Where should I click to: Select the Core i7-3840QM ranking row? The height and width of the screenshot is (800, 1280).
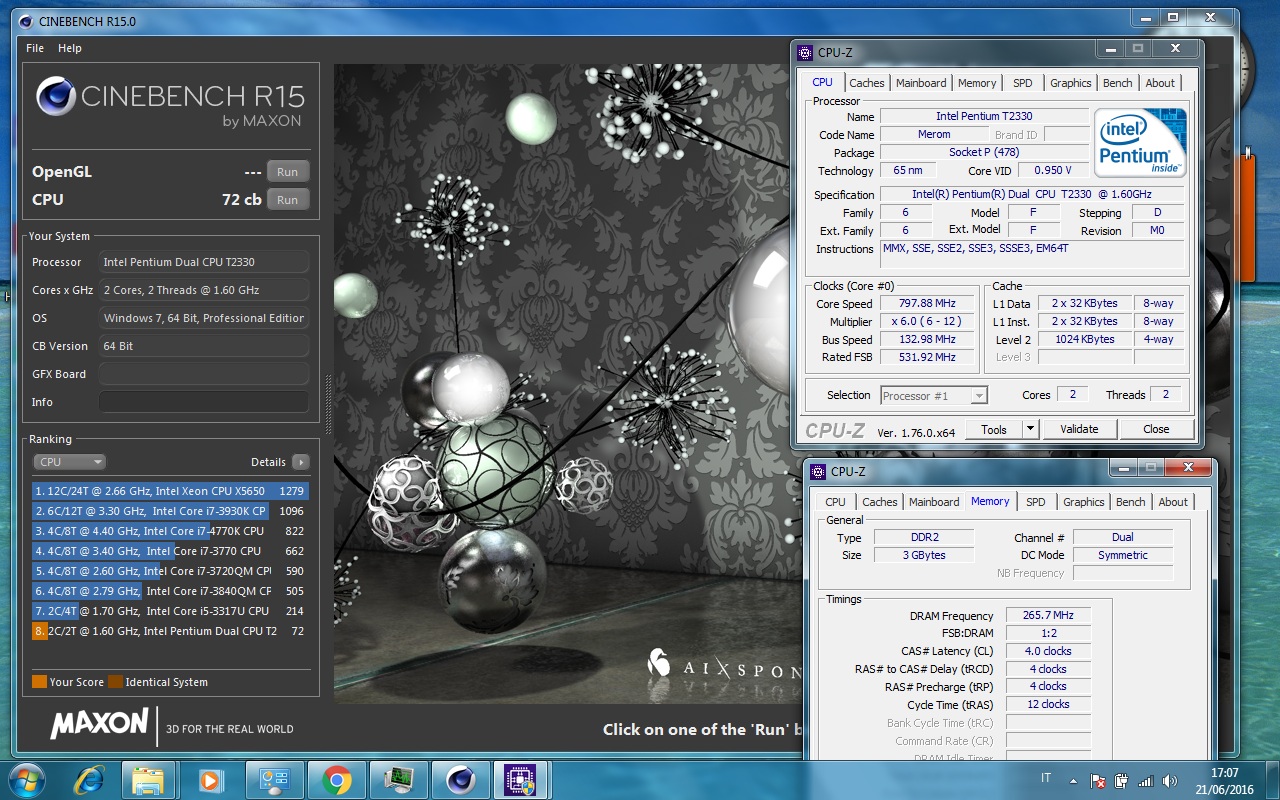pyautogui.click(x=170, y=591)
